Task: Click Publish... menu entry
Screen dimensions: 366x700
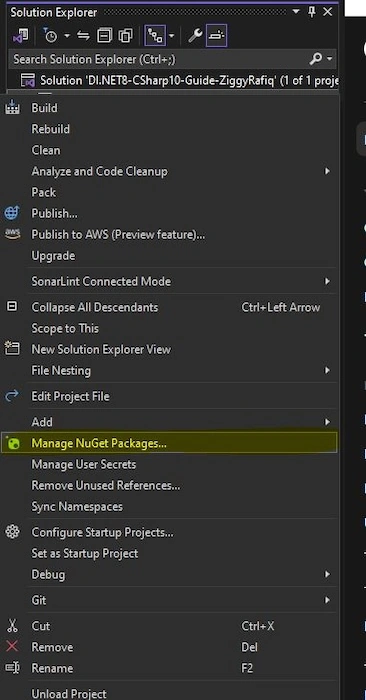Action: click(54, 214)
